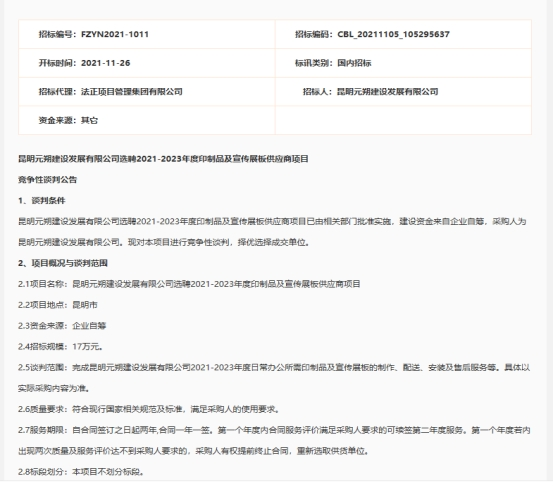Click the 2.4招标规模 17万元 line
The width and height of the screenshot is (554, 487).
(x=60, y=347)
